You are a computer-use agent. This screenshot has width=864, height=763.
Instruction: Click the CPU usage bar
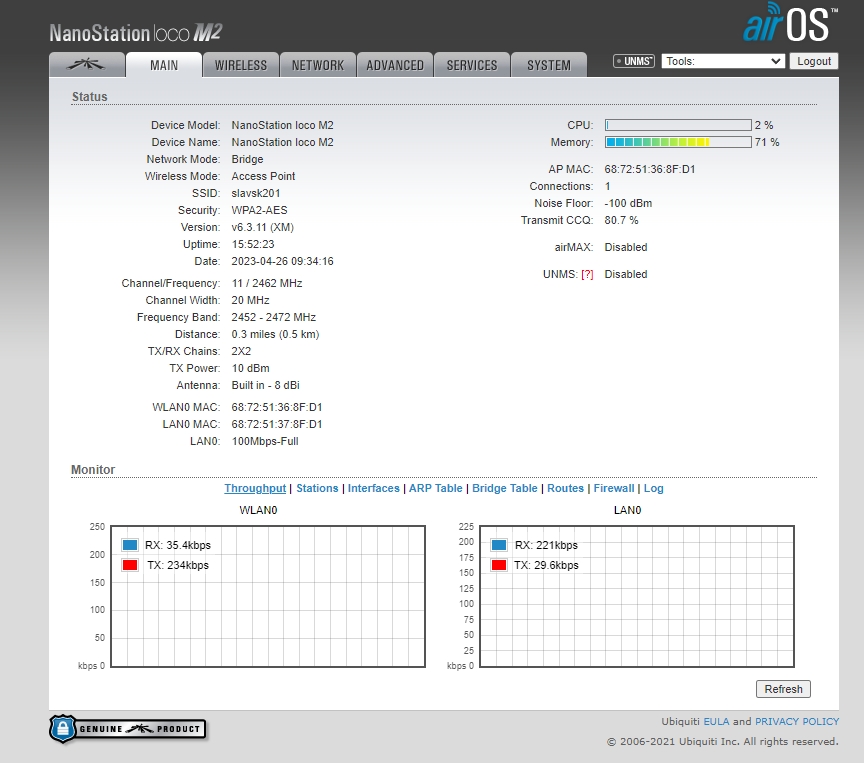[678, 125]
